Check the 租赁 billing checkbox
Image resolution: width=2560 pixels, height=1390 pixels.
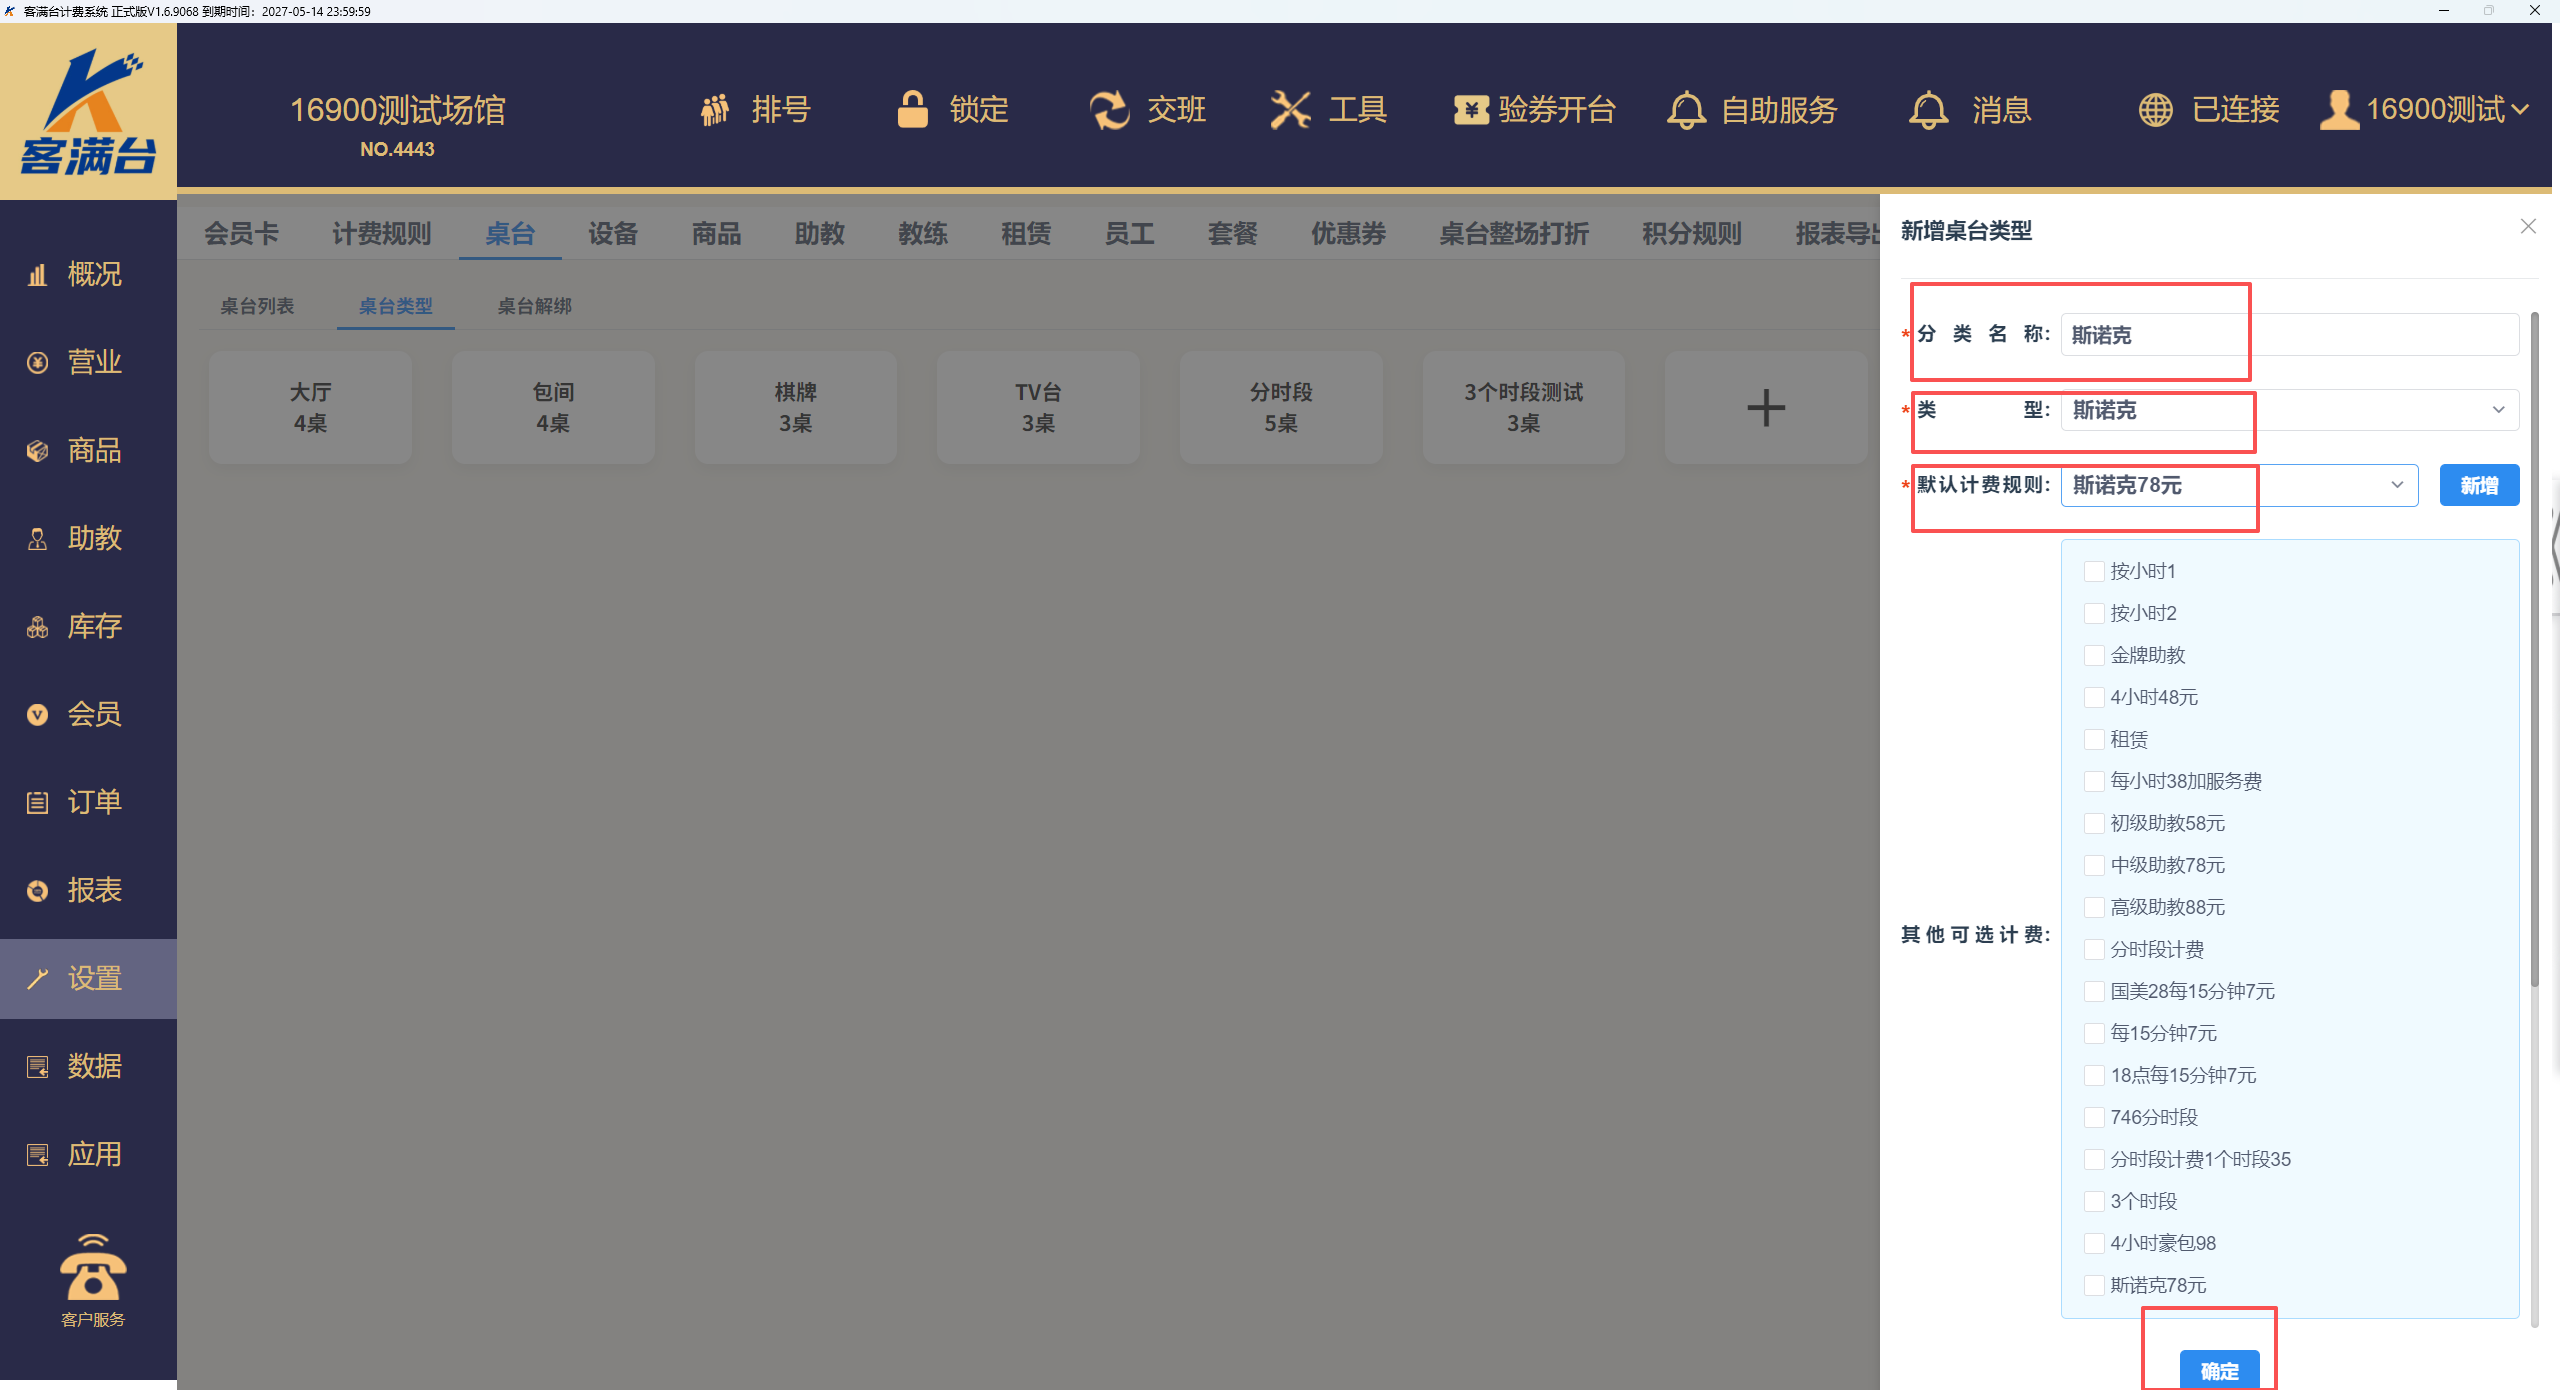2094,739
